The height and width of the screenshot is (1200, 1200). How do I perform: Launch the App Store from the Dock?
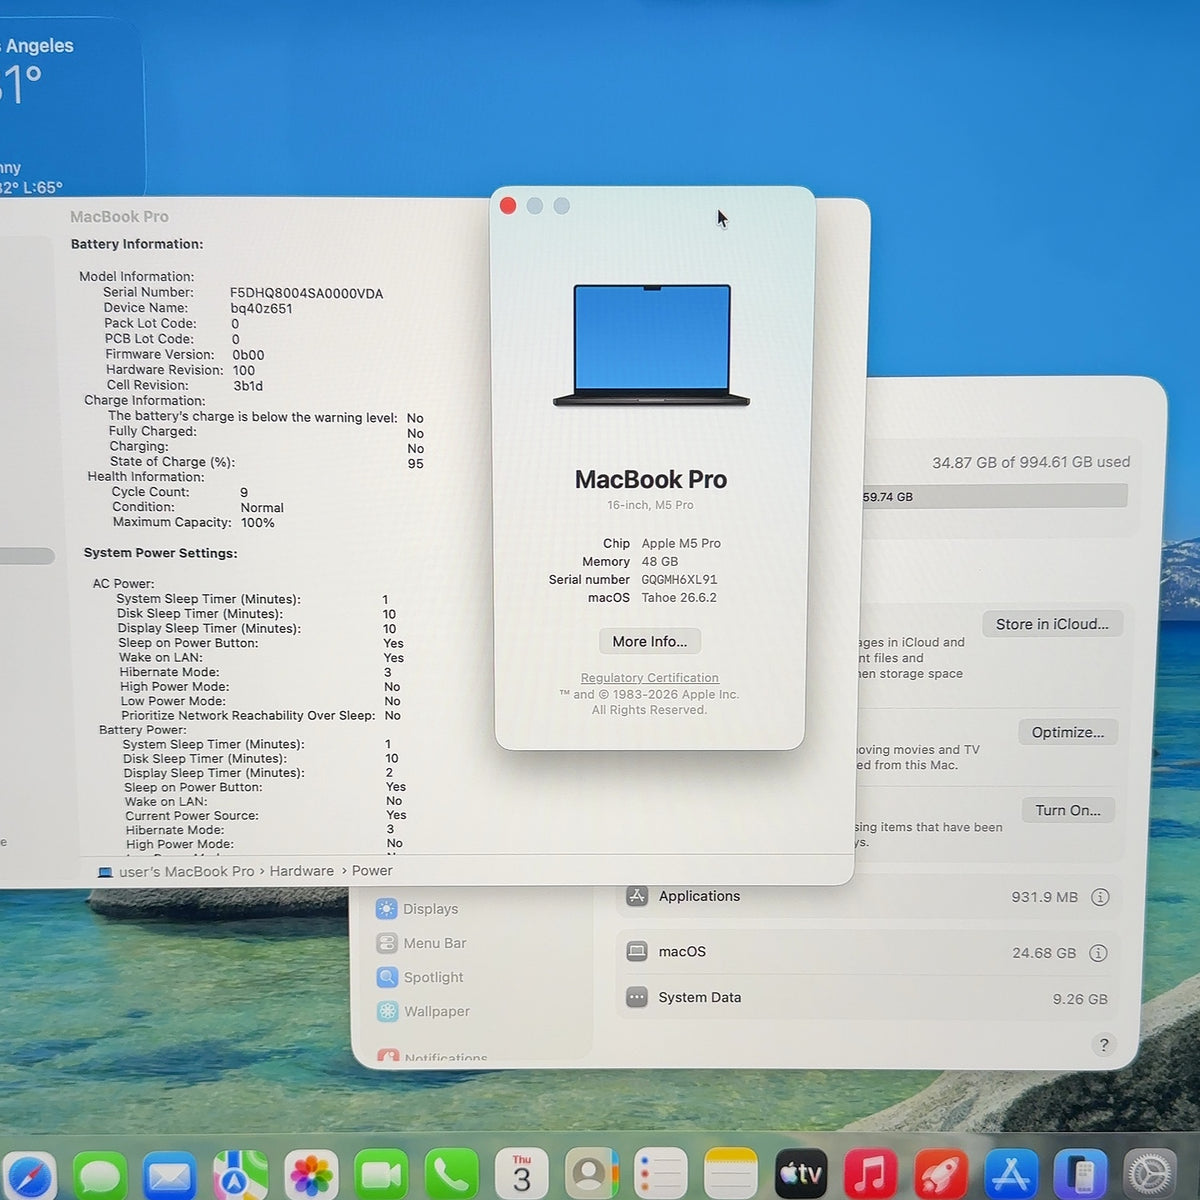point(1010,1174)
